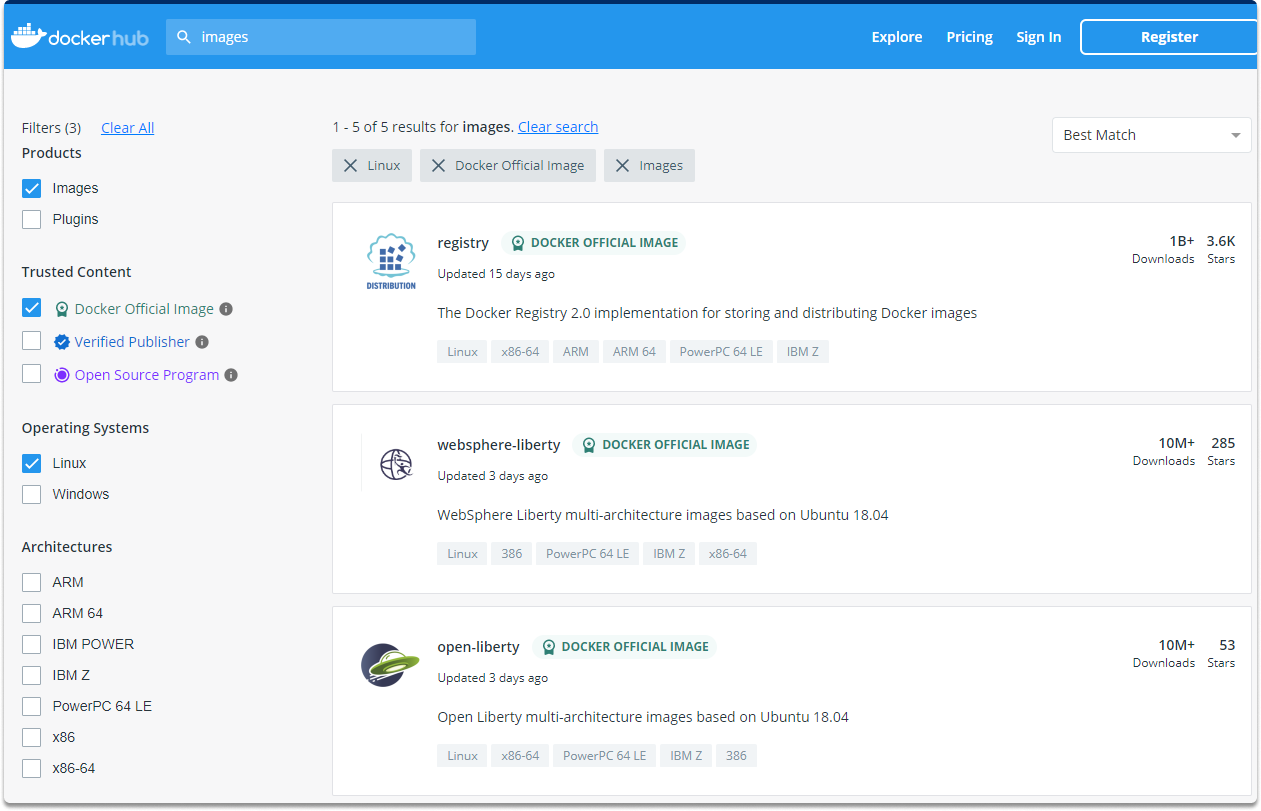
Task: Check the ARM 64 architecture checkbox
Action: [x=32, y=613]
